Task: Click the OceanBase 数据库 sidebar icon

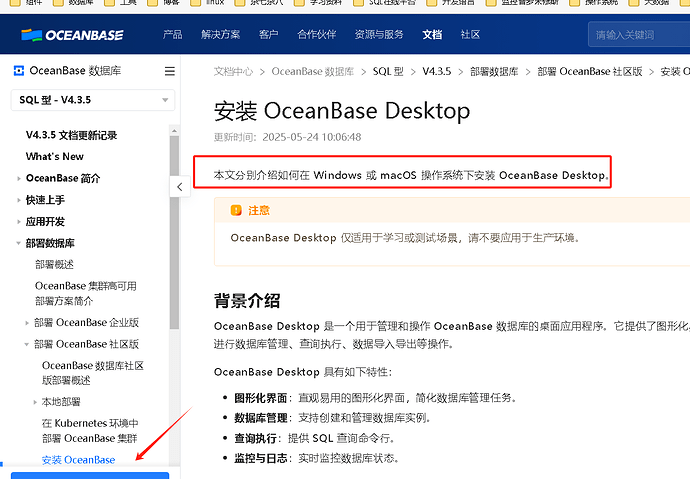Action: coord(19,71)
